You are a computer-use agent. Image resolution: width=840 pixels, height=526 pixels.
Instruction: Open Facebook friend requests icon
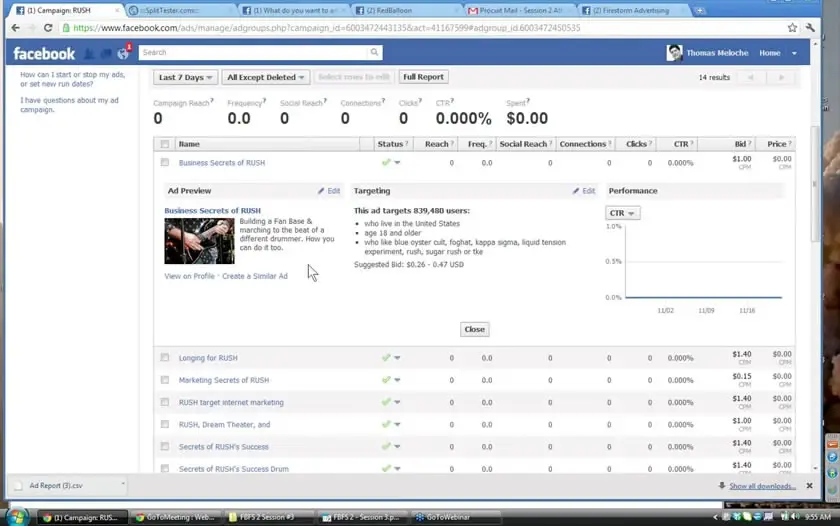tap(89, 54)
